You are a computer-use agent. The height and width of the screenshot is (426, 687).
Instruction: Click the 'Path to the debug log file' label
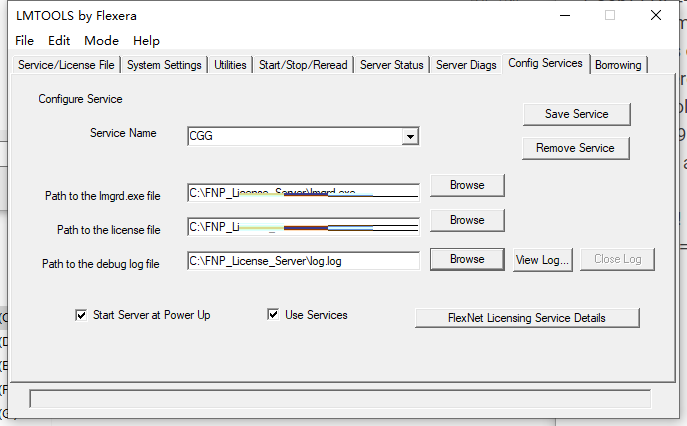(101, 264)
